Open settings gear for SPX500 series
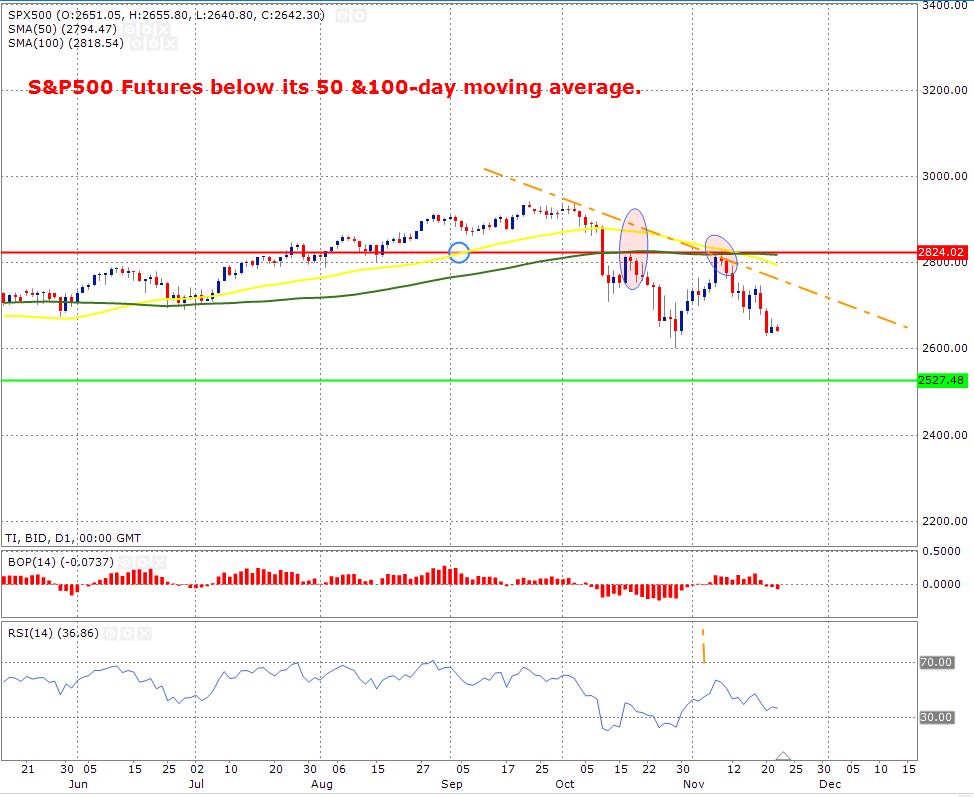The width and height of the screenshot is (974, 797). [359, 16]
